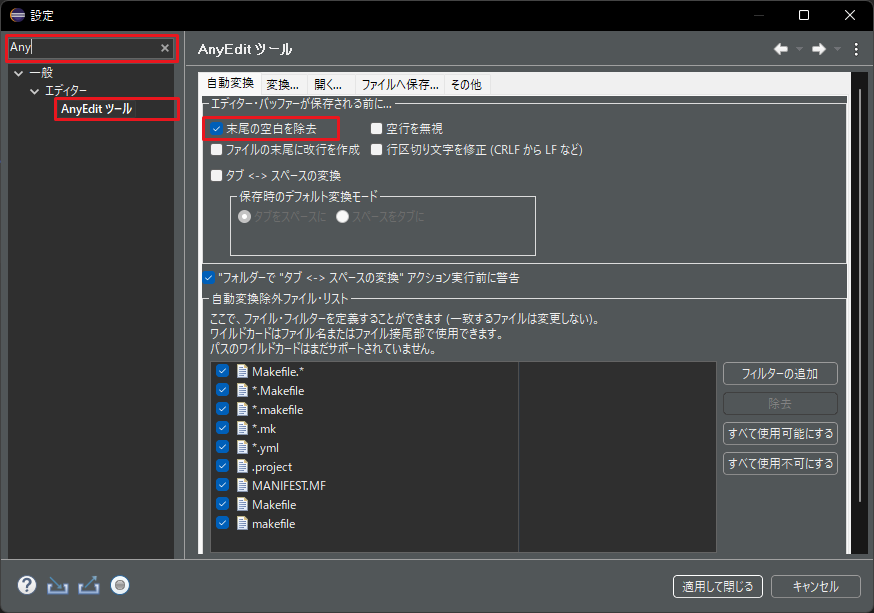Uncheck the *.Makefile filter checkbox

222,390
